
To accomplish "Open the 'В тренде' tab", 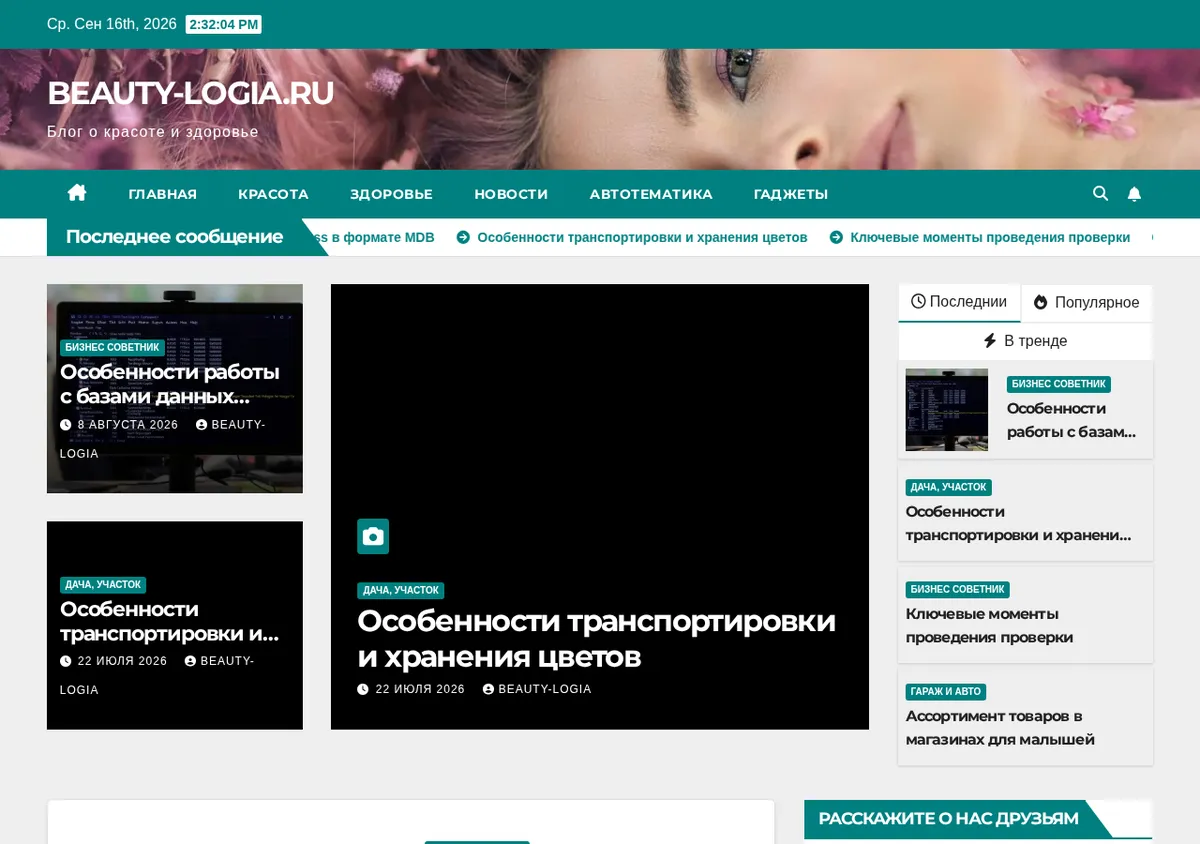I will [x=1025, y=341].
